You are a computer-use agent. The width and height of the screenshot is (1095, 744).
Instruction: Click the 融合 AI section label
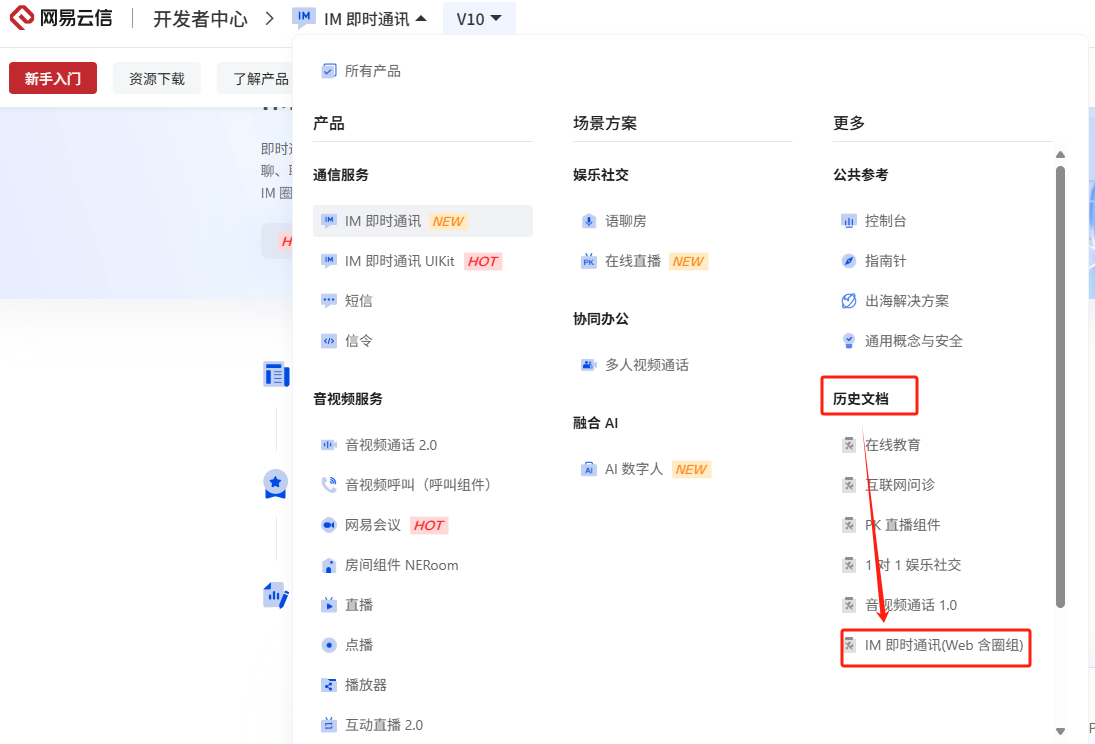(x=595, y=423)
